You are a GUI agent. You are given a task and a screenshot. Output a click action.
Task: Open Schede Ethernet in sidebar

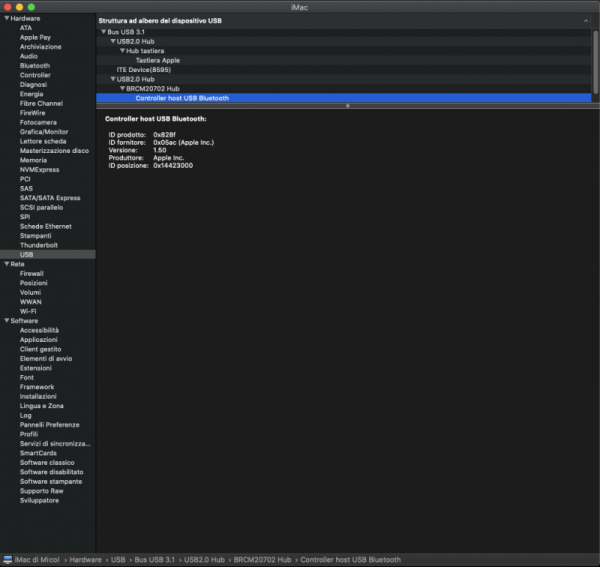coord(46,225)
